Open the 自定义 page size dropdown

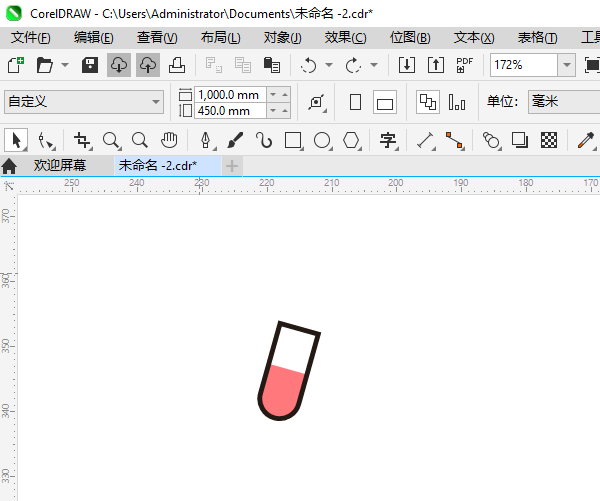pos(84,102)
